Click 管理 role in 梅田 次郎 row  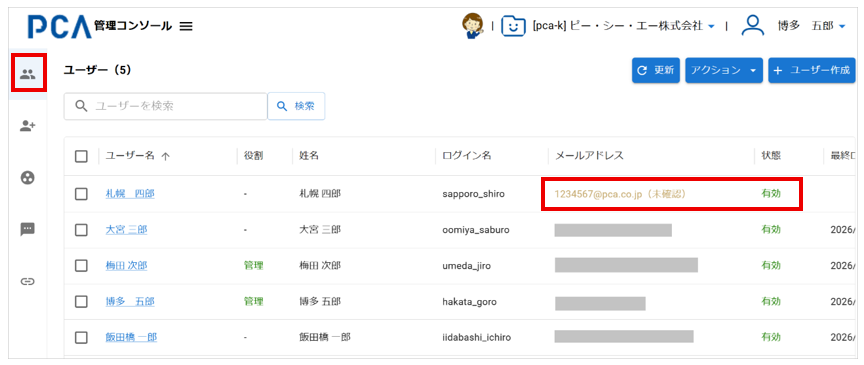(x=253, y=266)
